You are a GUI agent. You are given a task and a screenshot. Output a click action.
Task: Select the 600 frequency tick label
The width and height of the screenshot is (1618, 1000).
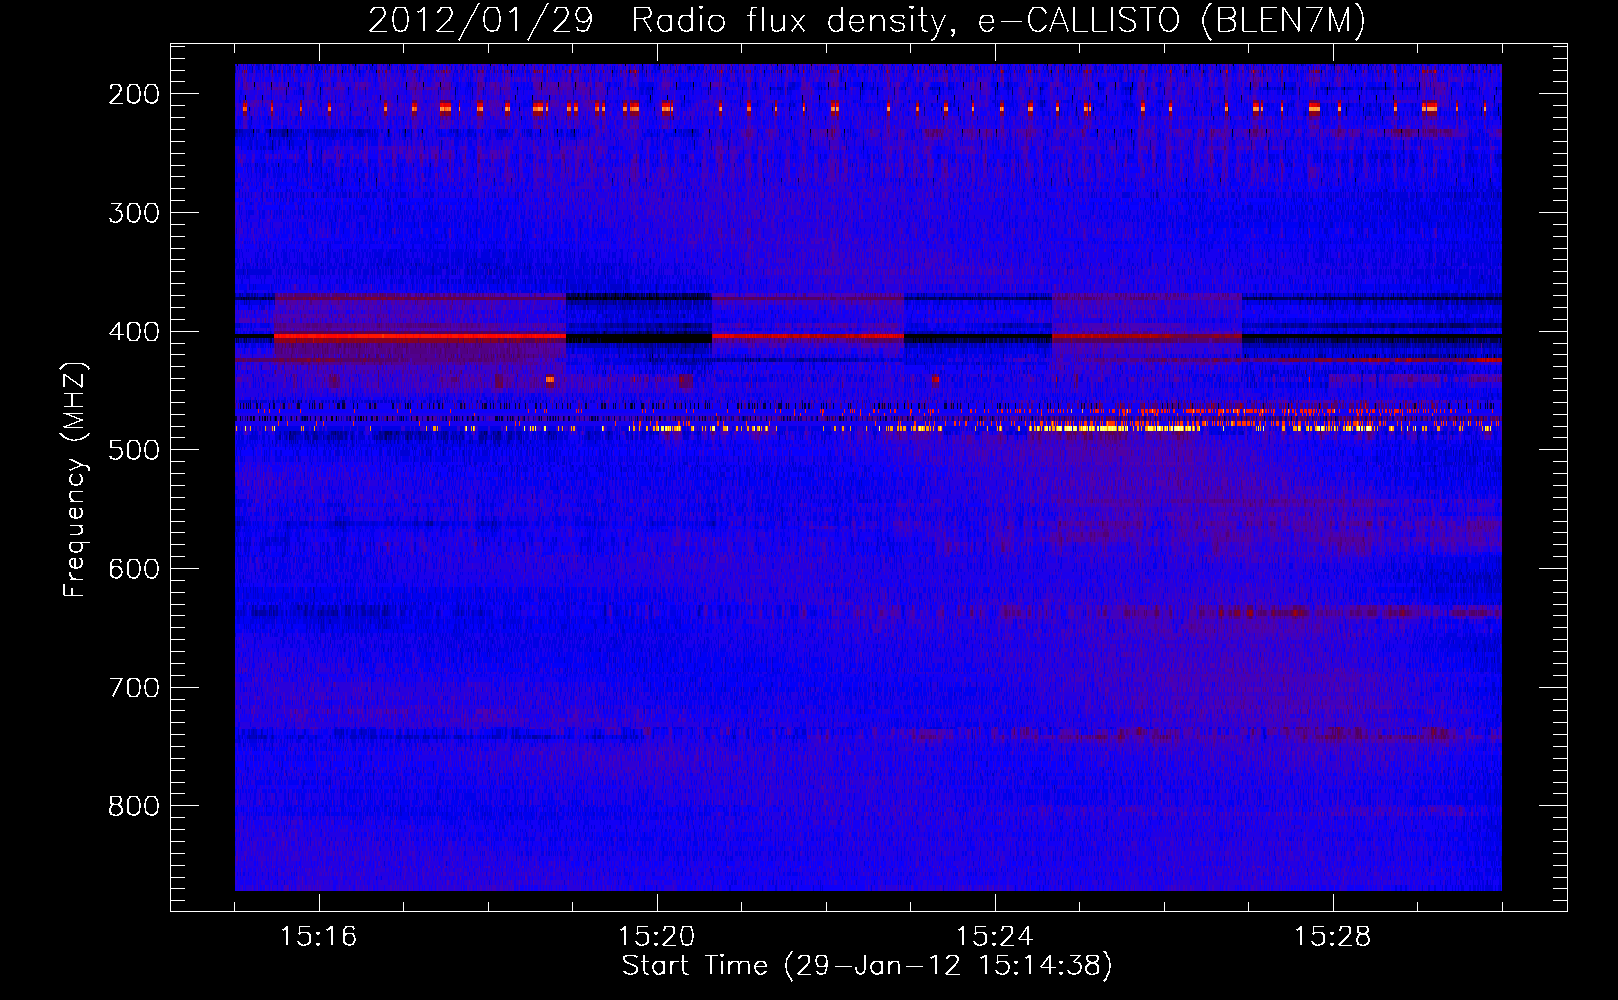(x=134, y=569)
